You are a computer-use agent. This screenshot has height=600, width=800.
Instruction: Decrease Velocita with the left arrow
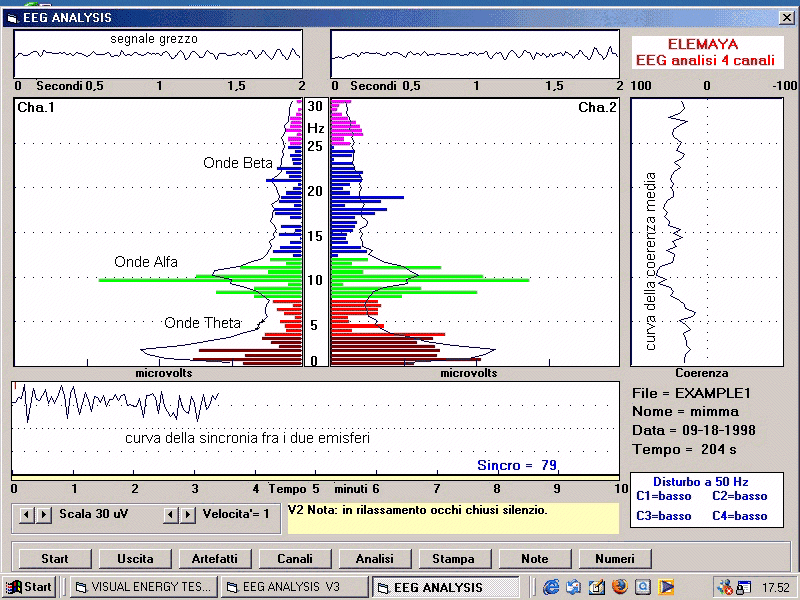pyautogui.click(x=171, y=514)
